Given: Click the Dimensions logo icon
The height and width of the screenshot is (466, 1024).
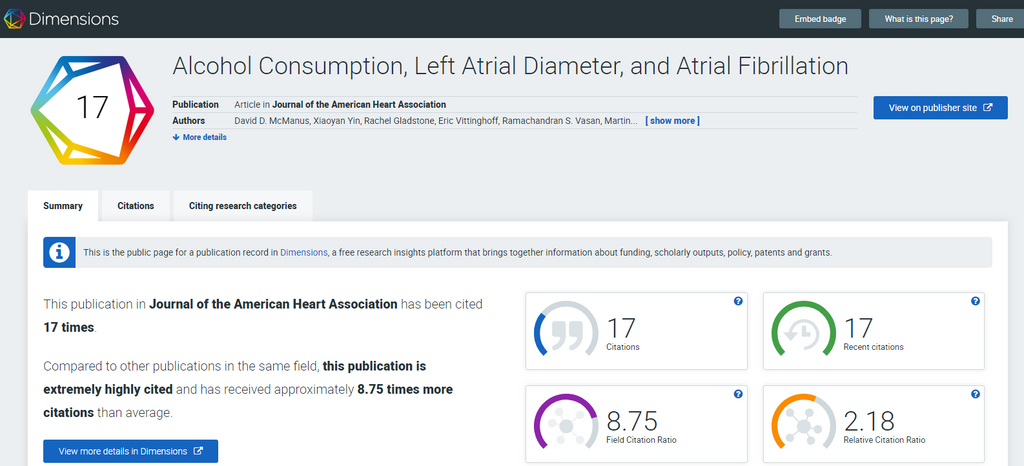Looking at the screenshot, I should 16,18.
